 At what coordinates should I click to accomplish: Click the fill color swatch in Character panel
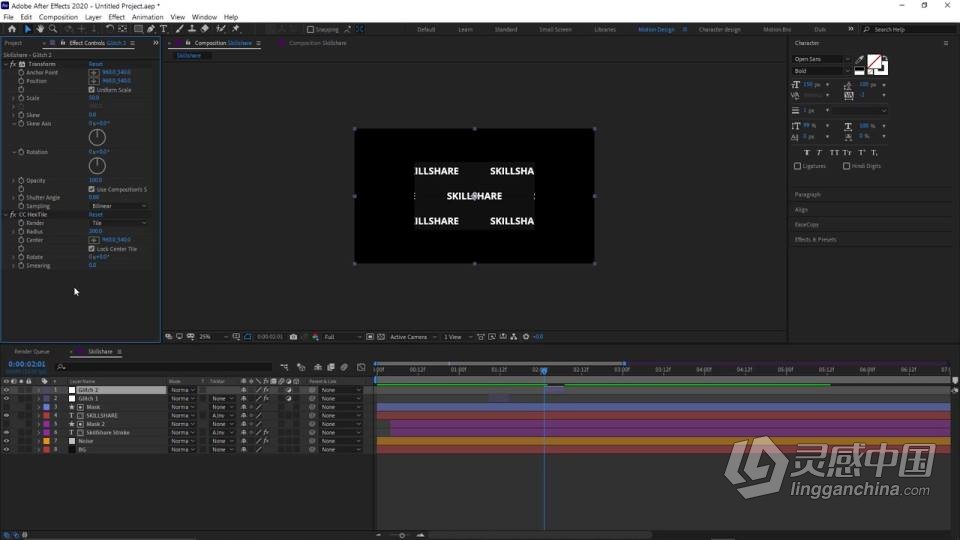coord(874,61)
